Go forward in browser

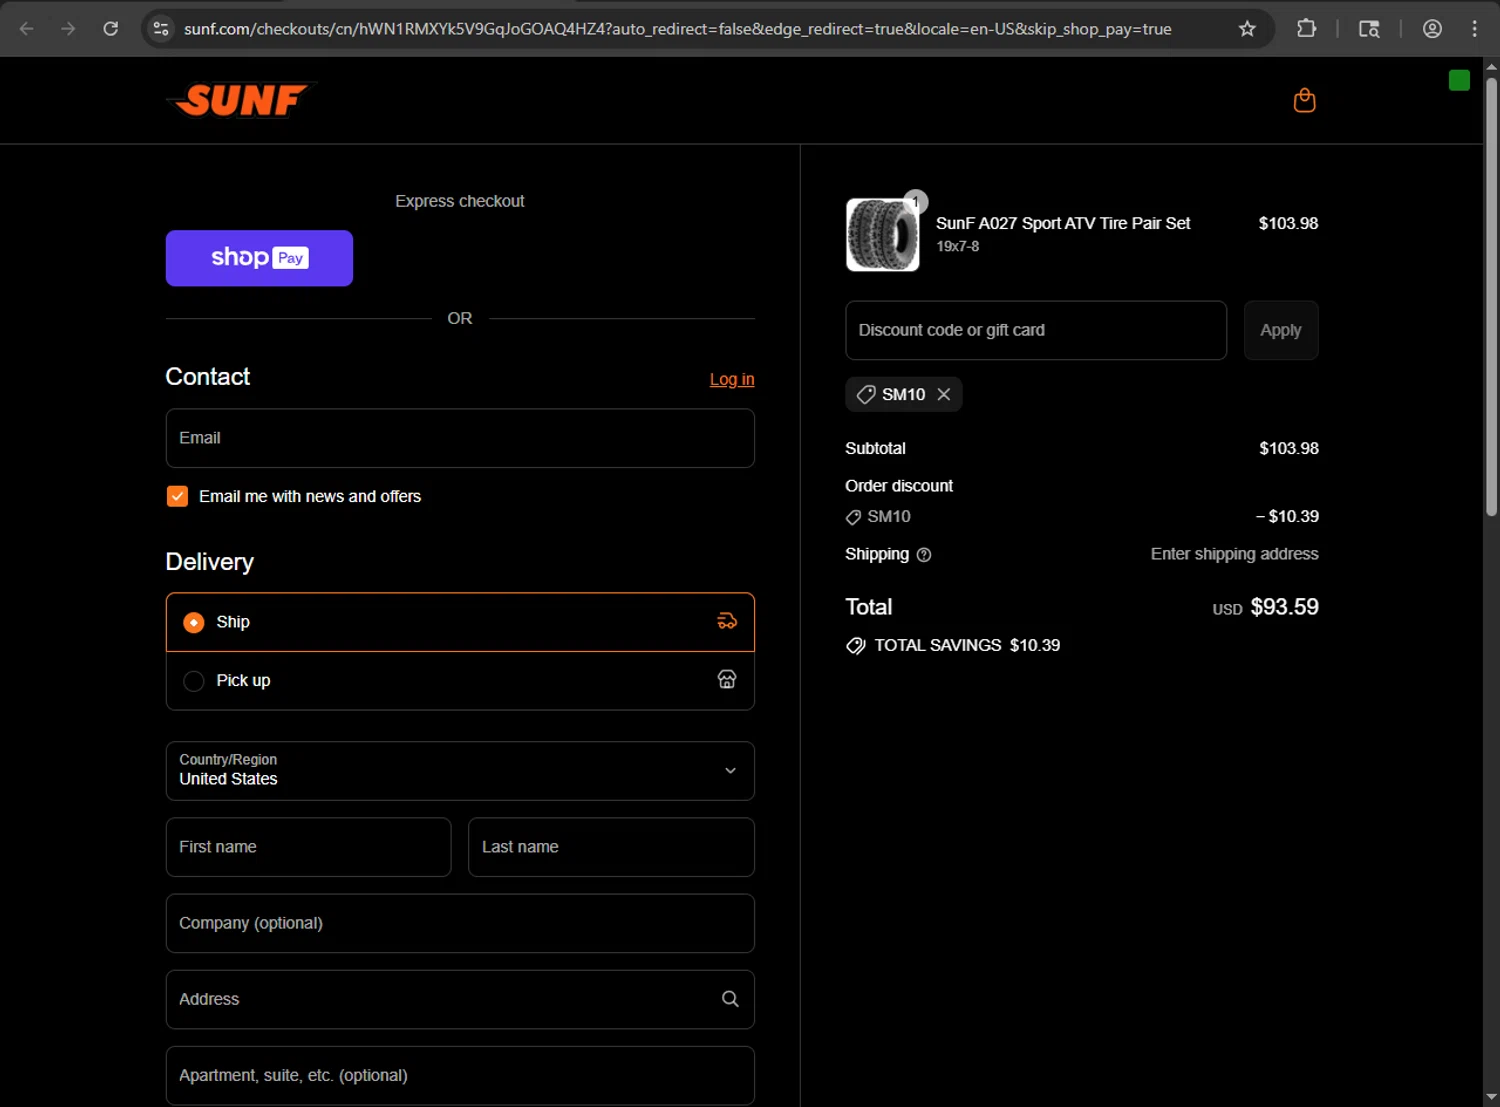[x=68, y=29]
